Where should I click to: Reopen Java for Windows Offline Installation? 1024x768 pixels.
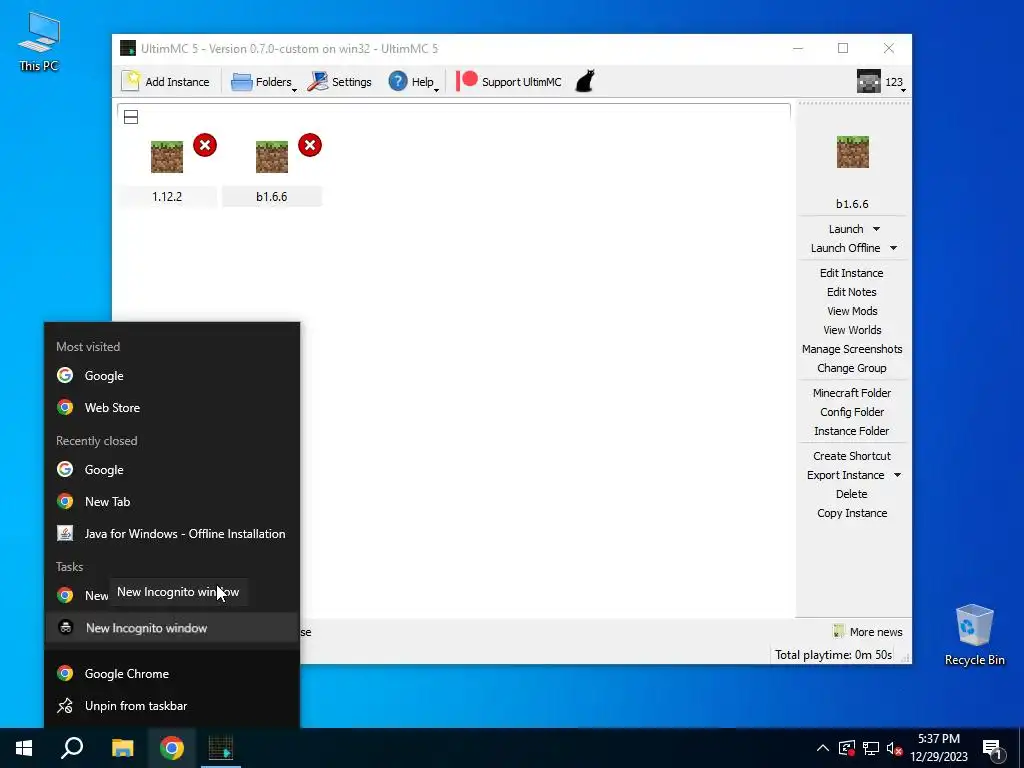click(x=172, y=534)
